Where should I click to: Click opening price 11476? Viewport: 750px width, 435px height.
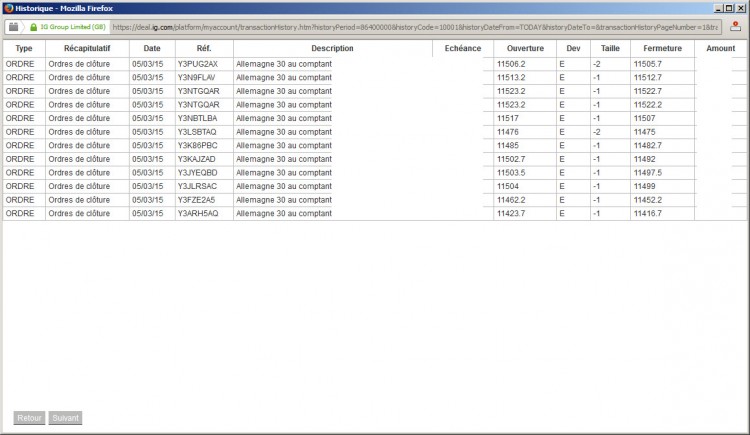(507, 132)
